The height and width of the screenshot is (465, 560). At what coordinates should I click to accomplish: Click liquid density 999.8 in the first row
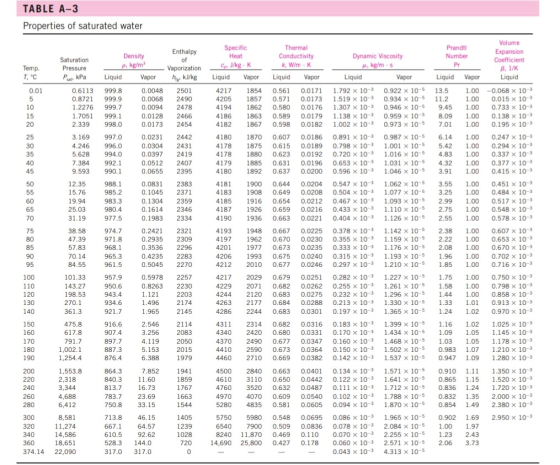[x=113, y=91]
